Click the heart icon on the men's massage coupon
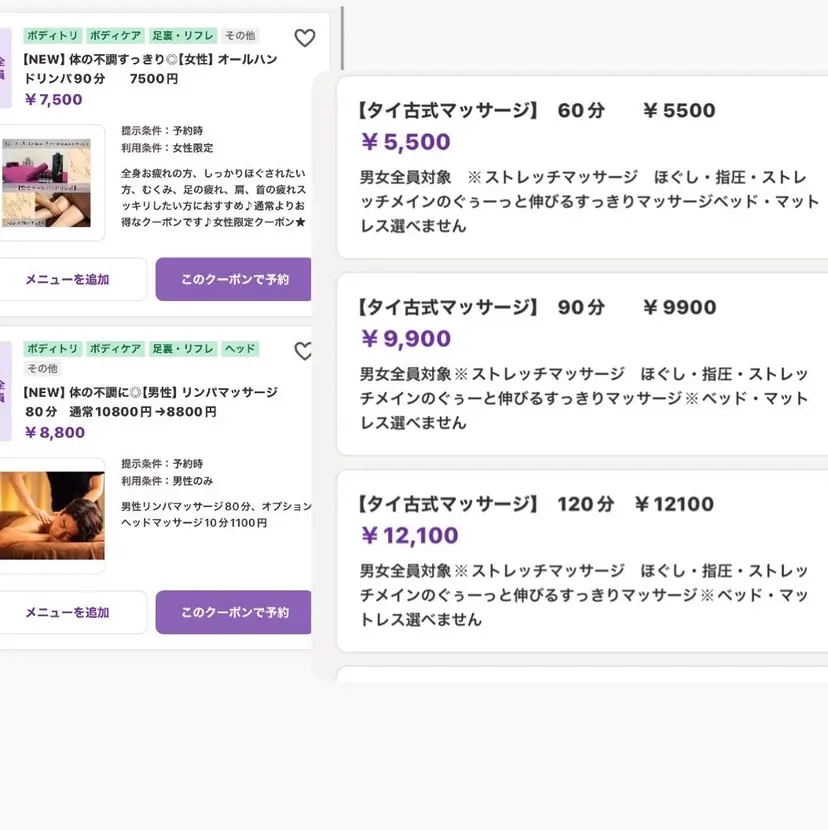Viewport: 828px width, 830px height. [304, 351]
